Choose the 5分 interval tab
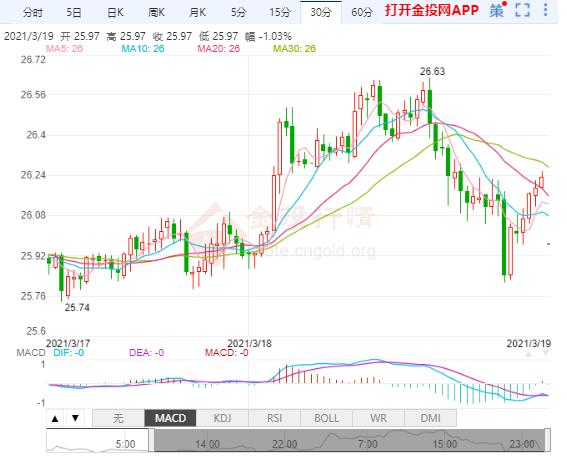 pyautogui.click(x=239, y=13)
